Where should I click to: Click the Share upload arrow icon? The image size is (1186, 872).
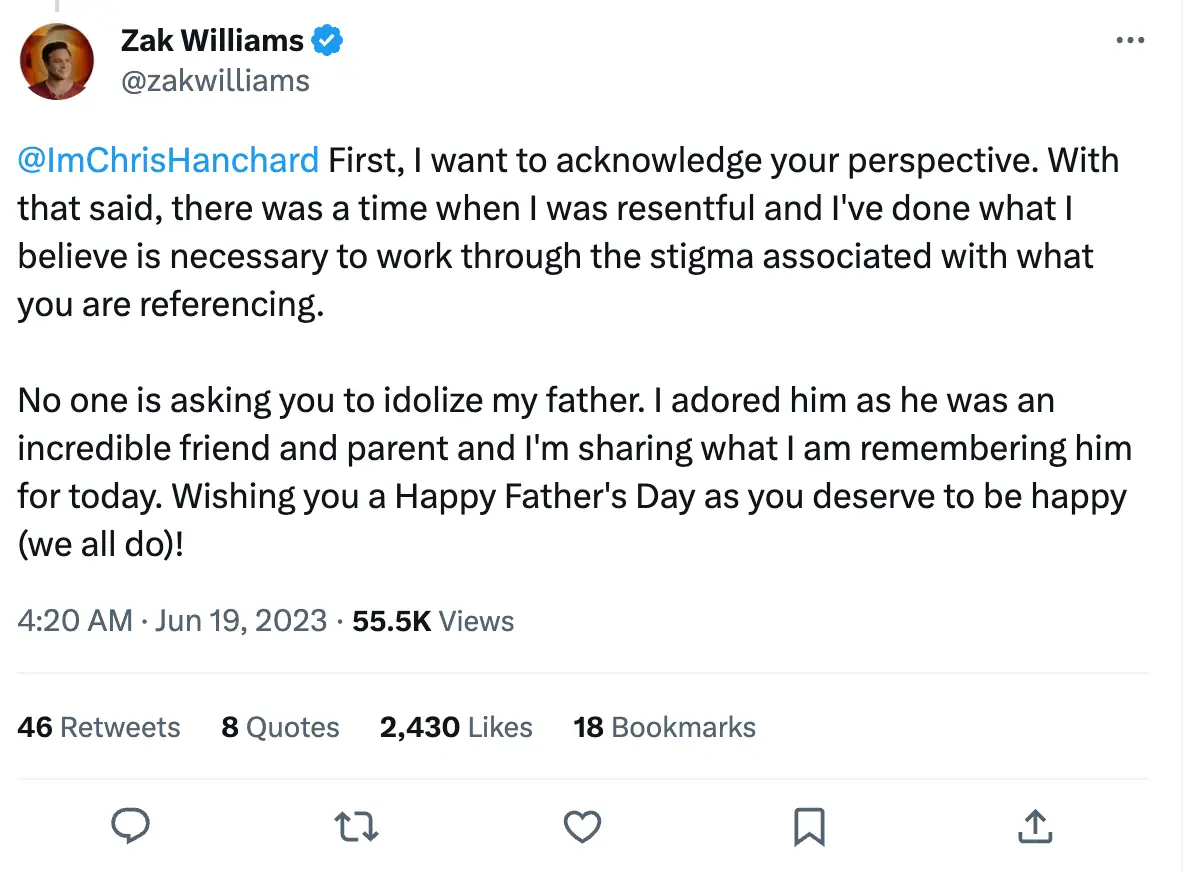(1033, 826)
